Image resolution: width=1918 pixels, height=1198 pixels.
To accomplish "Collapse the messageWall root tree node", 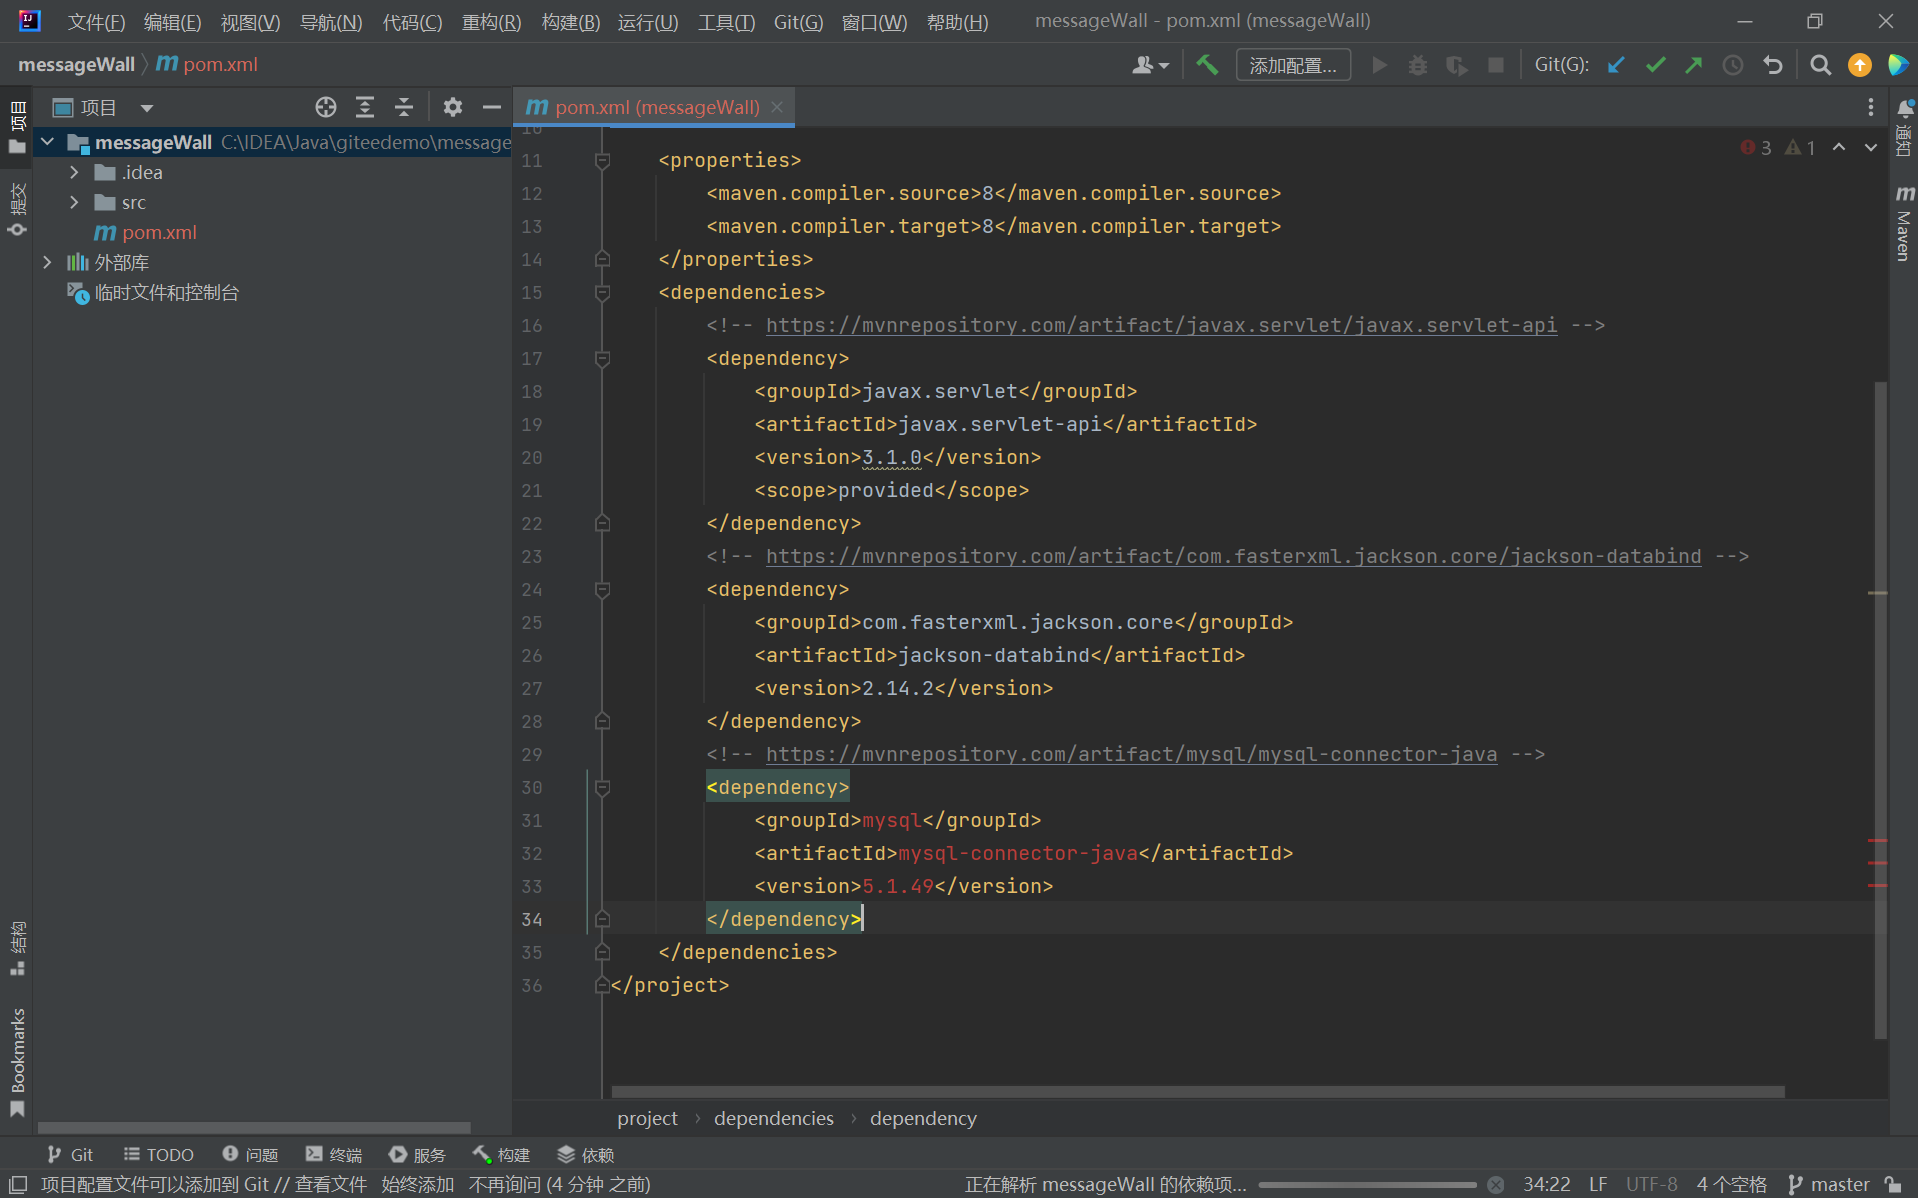I will point(47,142).
